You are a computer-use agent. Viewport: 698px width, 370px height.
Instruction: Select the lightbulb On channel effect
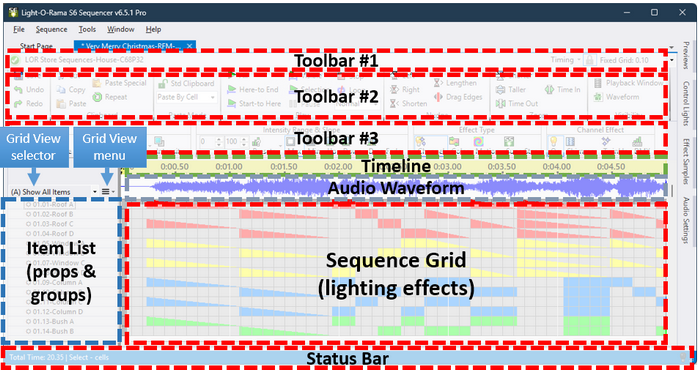click(x=553, y=142)
